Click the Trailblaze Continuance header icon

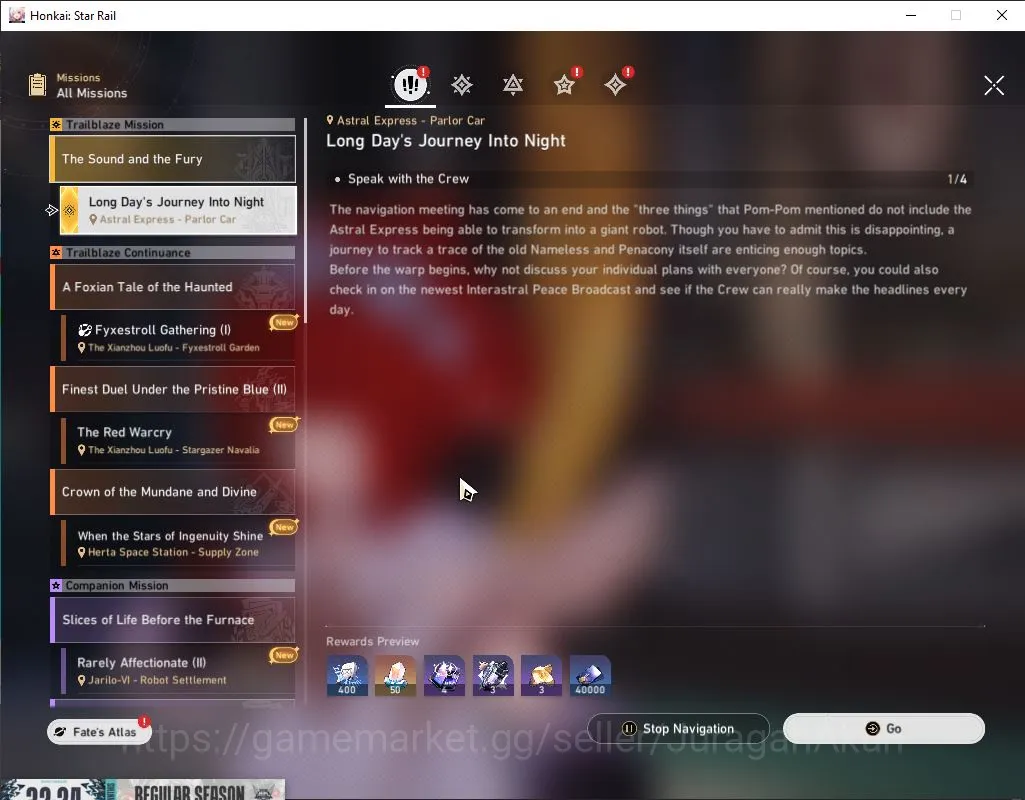click(56, 252)
